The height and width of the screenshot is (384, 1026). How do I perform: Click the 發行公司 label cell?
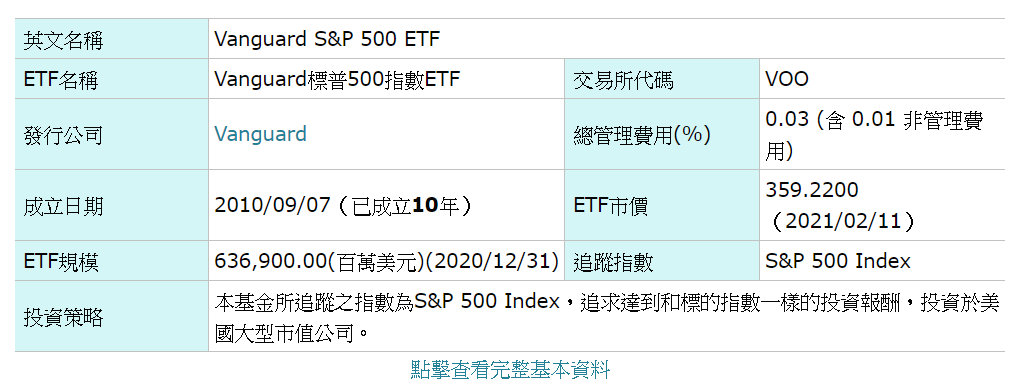pyautogui.click(x=112, y=135)
